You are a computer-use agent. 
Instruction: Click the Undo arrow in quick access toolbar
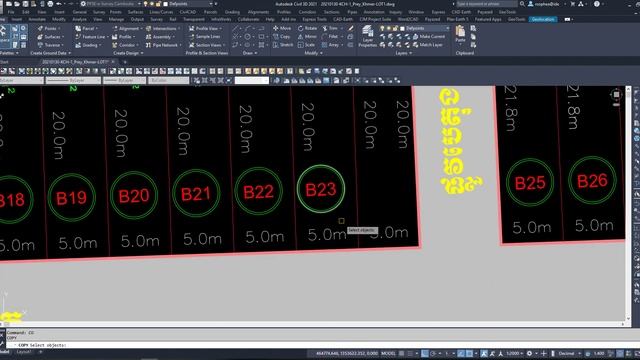pyautogui.click(x=59, y=4)
